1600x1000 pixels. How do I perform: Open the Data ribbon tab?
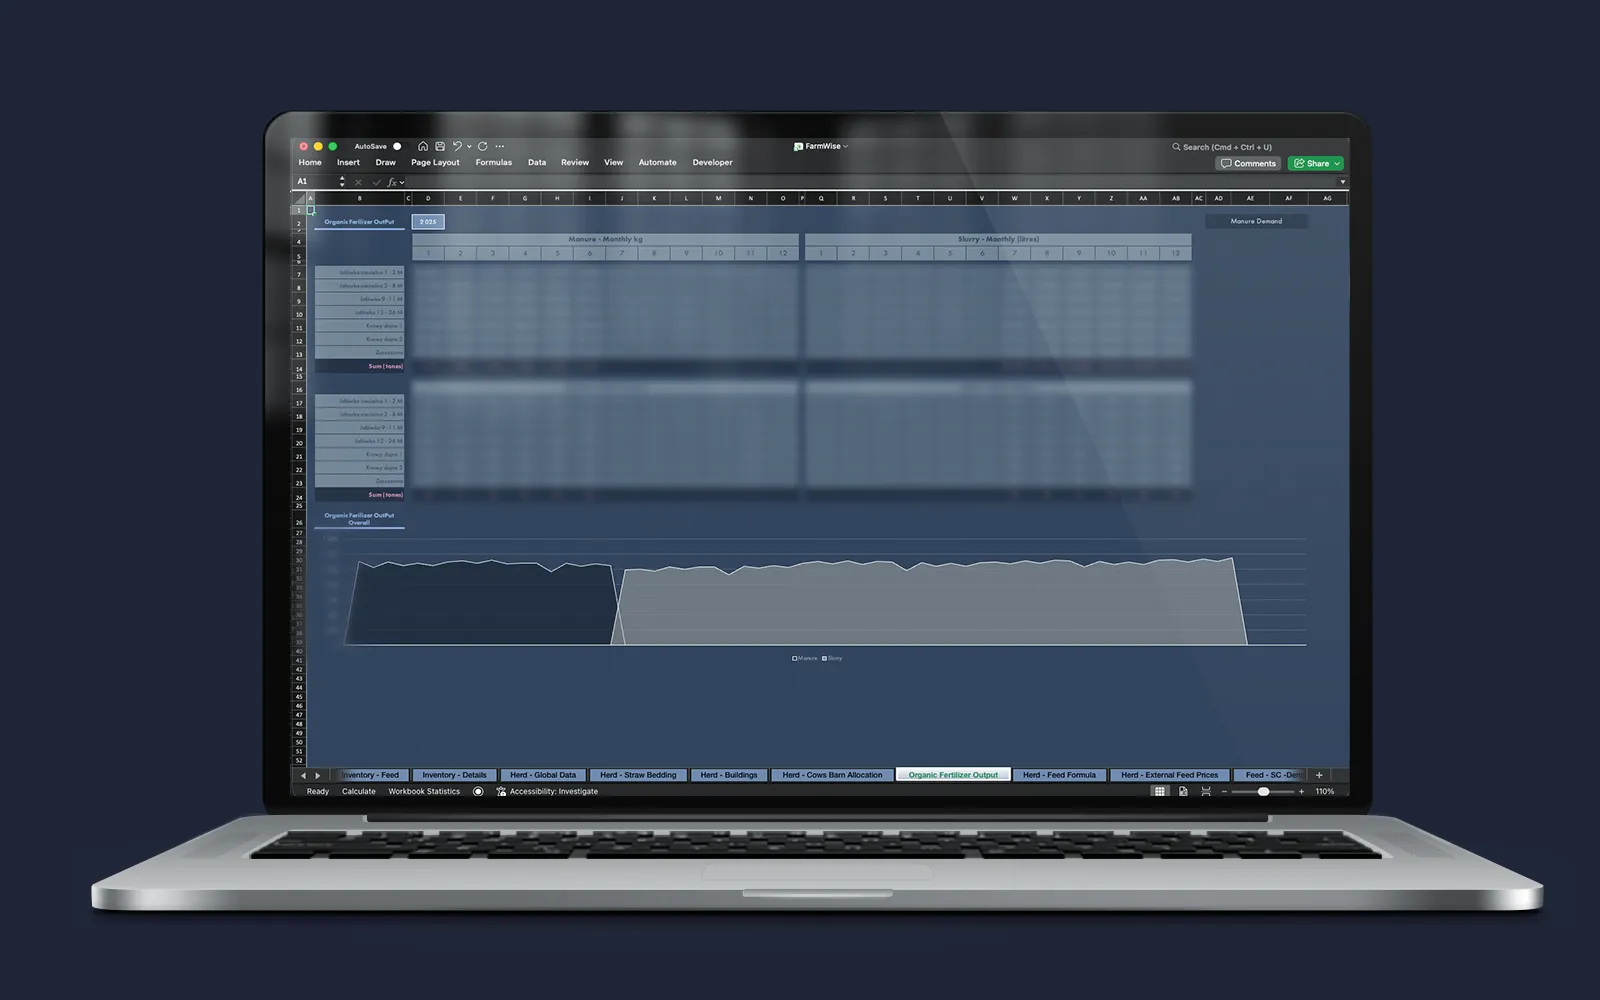[x=537, y=162]
